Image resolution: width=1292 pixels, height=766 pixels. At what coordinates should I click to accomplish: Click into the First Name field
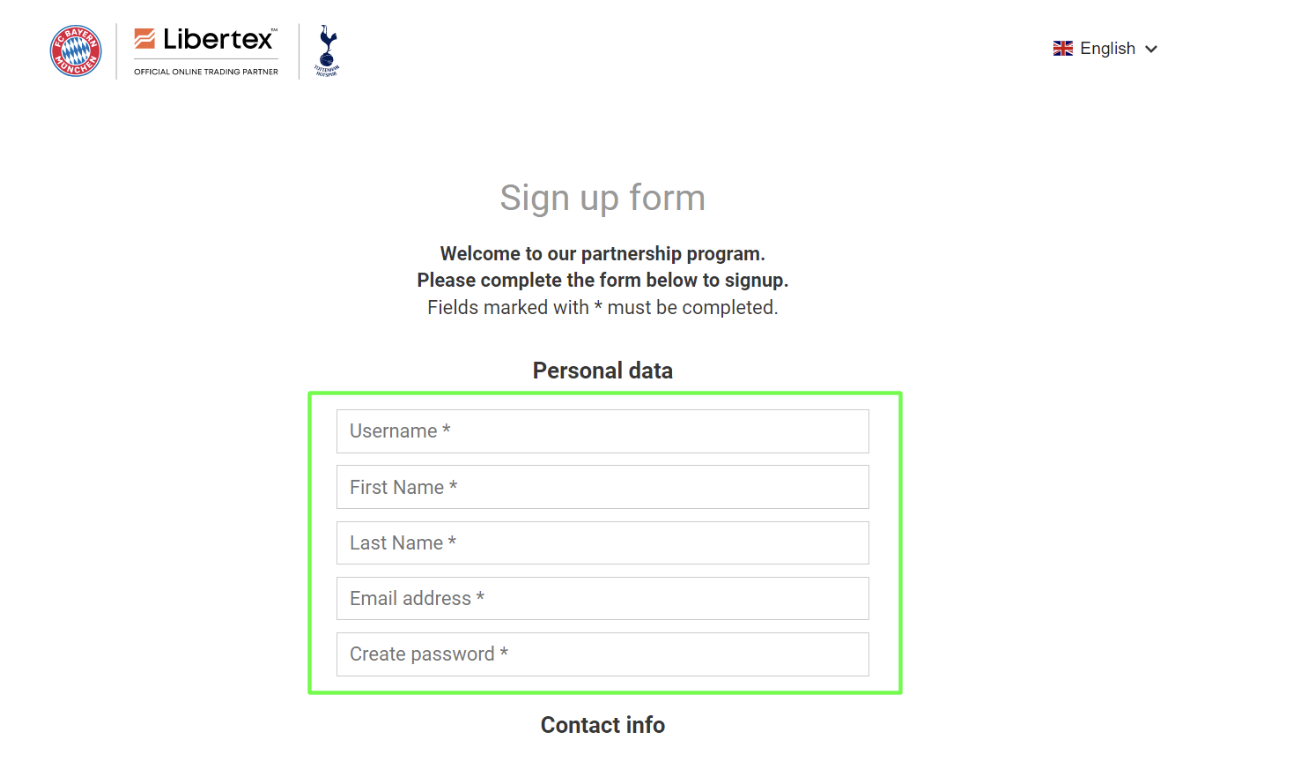[x=602, y=487]
